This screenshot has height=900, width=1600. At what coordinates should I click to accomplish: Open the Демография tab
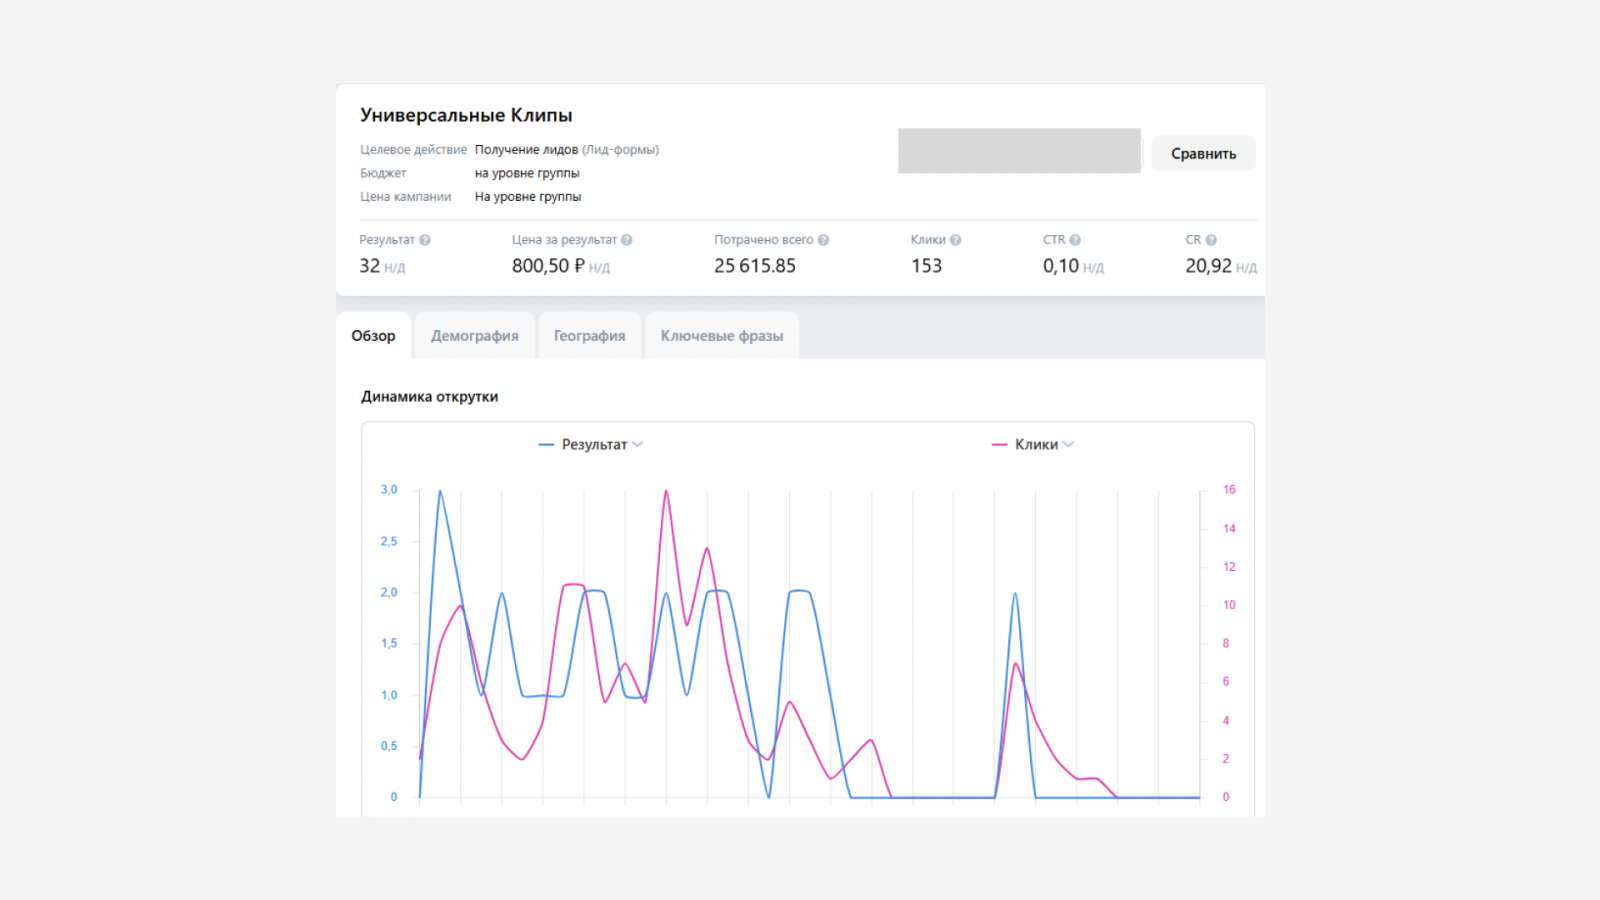coord(475,336)
